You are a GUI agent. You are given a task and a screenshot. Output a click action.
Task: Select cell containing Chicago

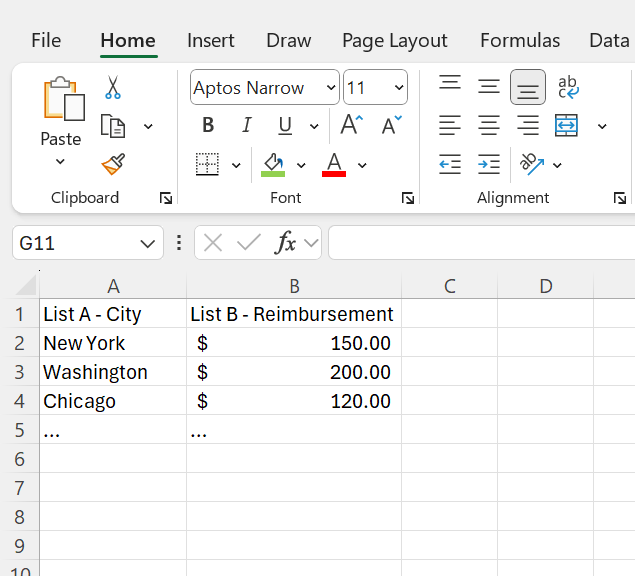(x=113, y=401)
